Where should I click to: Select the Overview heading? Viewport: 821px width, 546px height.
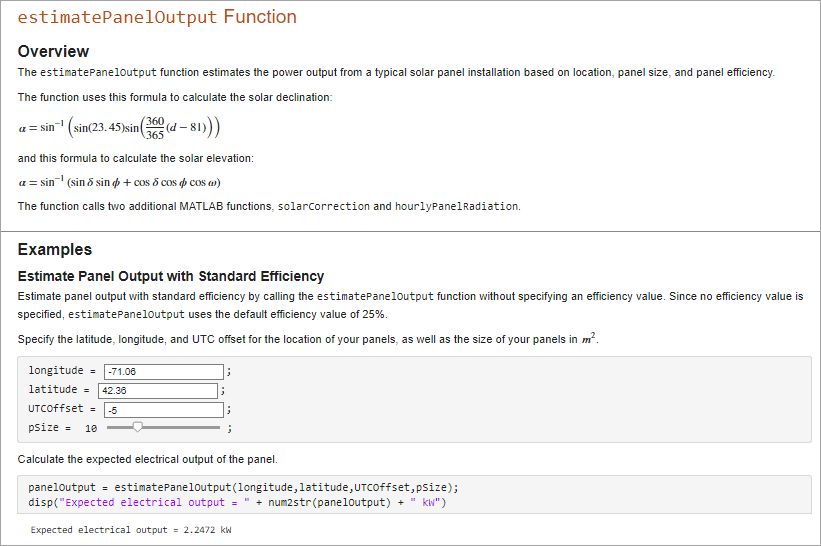coord(53,51)
